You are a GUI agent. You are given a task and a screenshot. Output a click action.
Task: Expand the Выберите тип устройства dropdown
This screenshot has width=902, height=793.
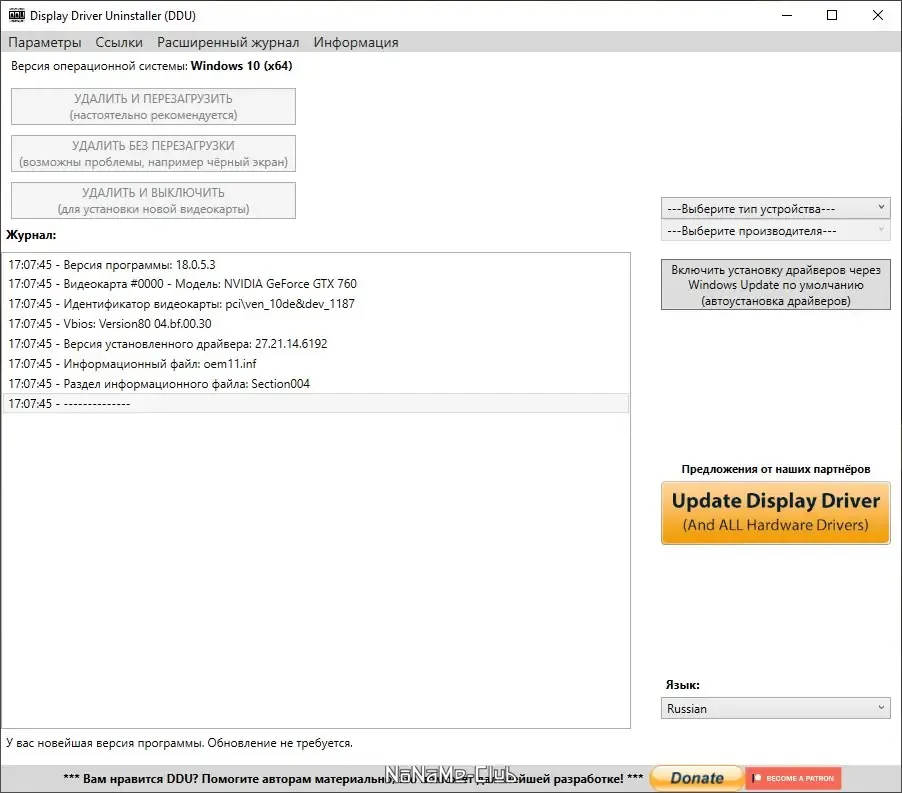click(775, 208)
